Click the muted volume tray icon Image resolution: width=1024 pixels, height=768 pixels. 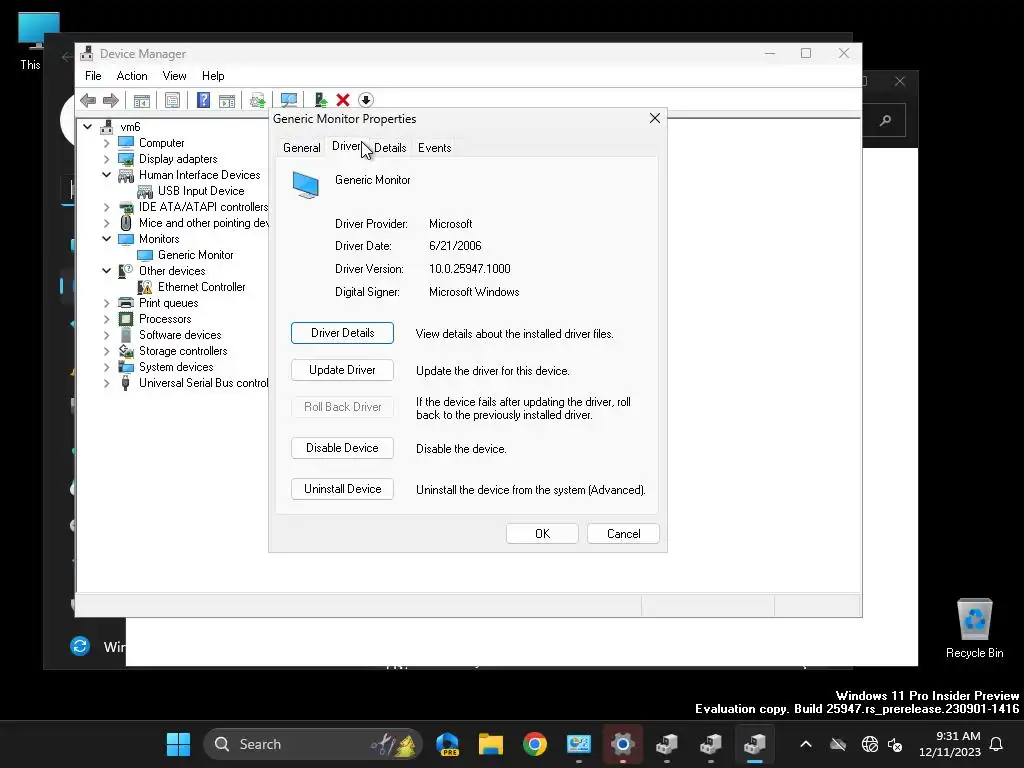click(x=895, y=744)
